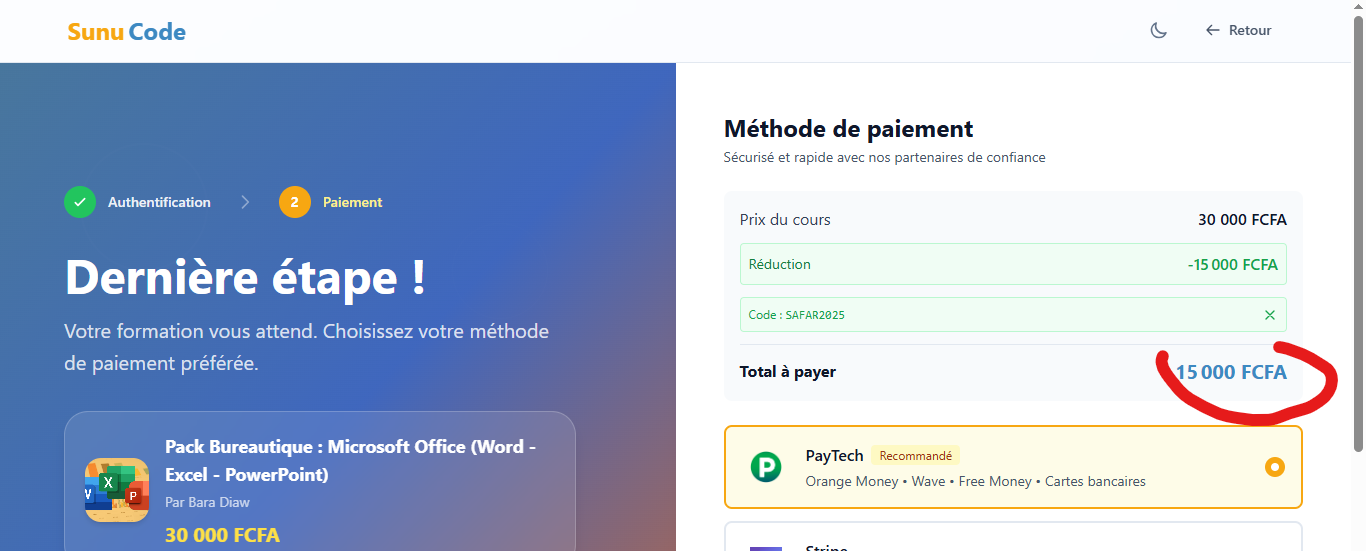Click the Recommandé badge on PayTech
Image resolution: width=1366 pixels, height=551 pixels.
916,456
